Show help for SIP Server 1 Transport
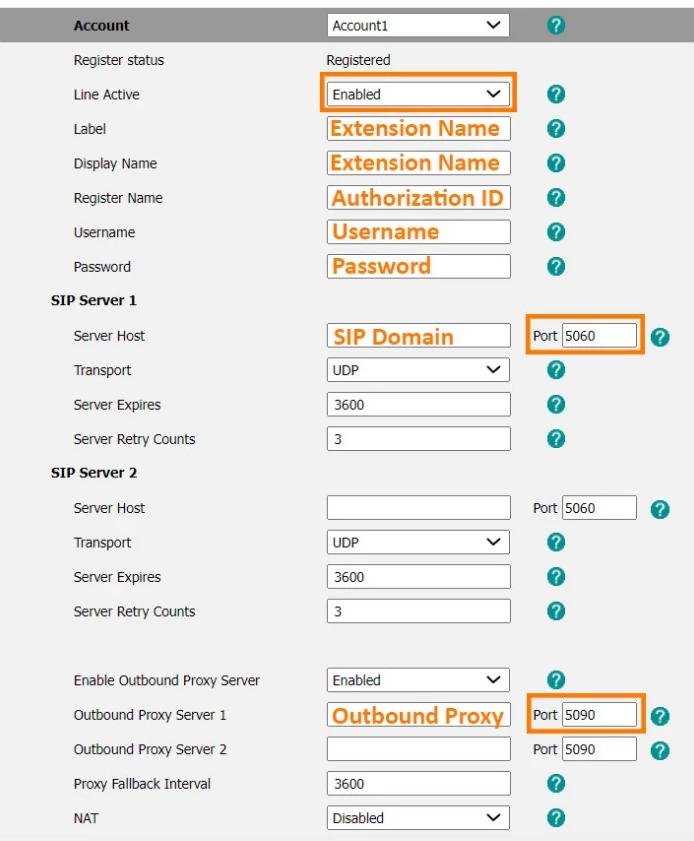694x841 pixels. coord(556,370)
